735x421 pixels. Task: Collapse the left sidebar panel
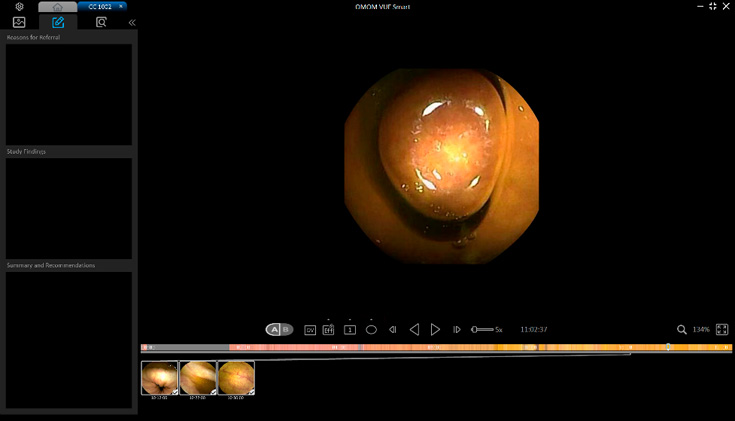[131, 22]
